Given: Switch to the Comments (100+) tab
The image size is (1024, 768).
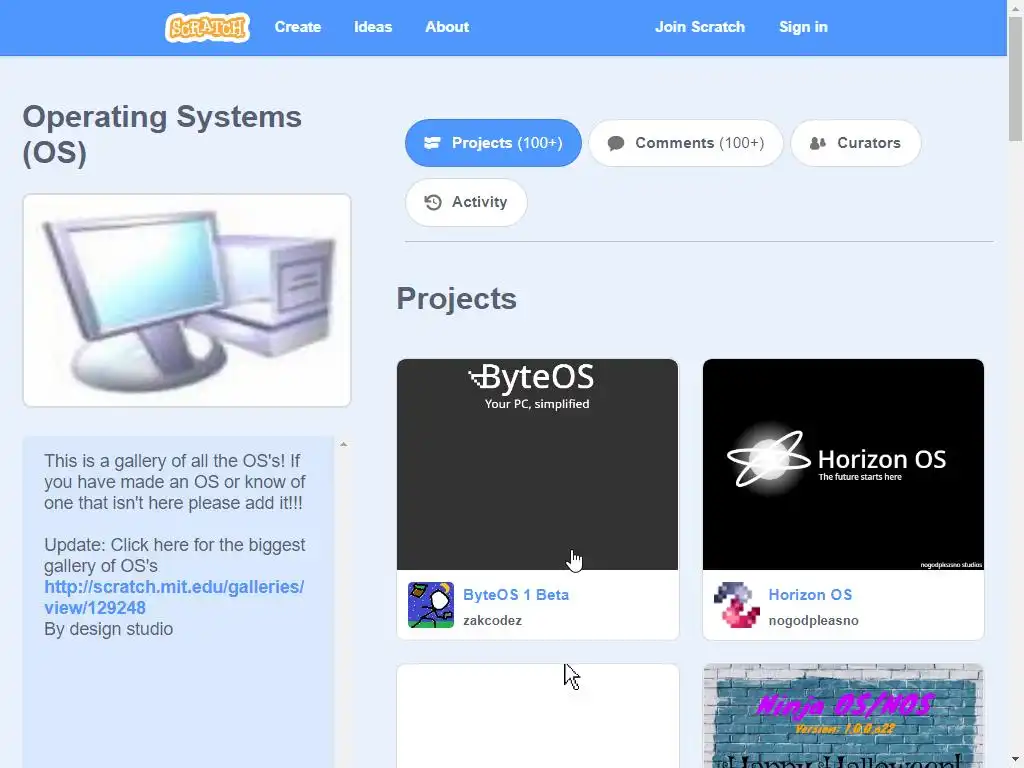Looking at the screenshot, I should tap(686, 143).
